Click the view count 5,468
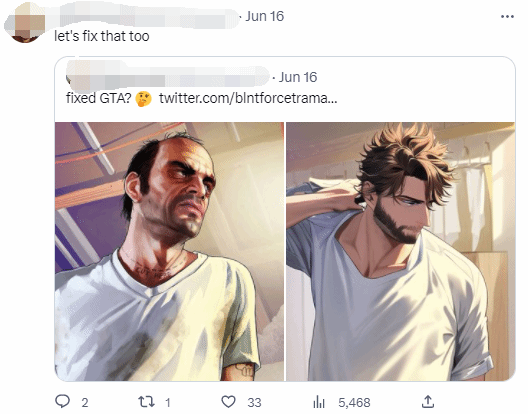Image resolution: width=528 pixels, height=414 pixels. [x=354, y=403]
